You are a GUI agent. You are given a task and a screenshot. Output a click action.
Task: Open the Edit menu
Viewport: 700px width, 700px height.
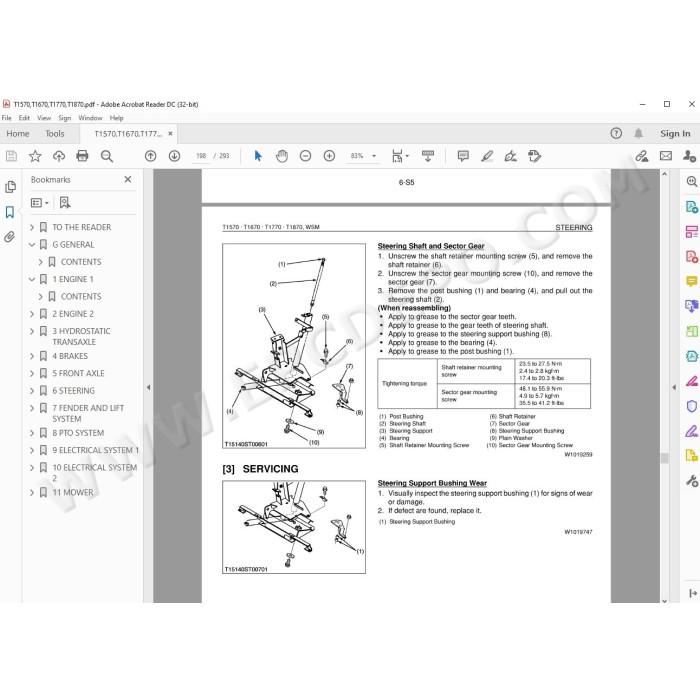(24, 118)
